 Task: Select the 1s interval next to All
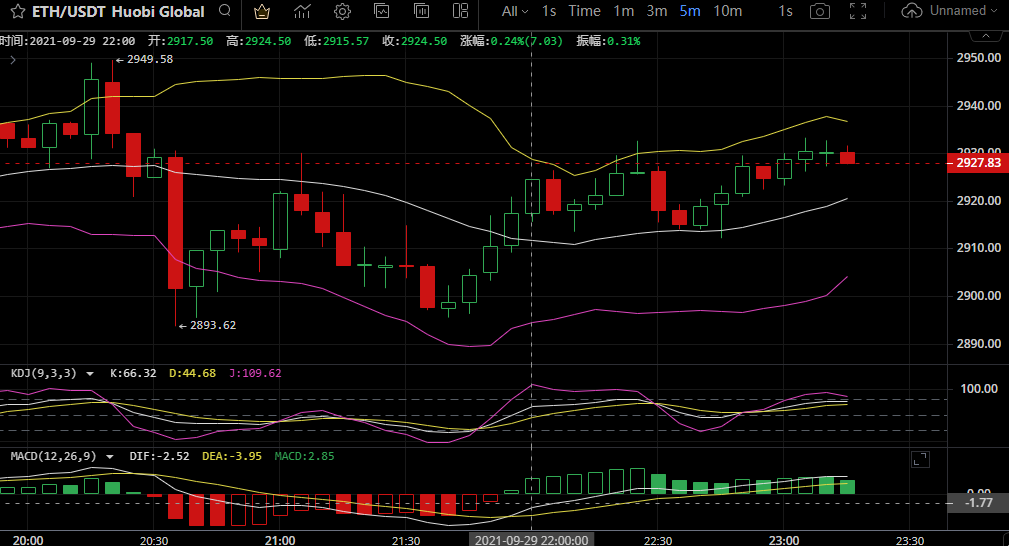point(549,12)
